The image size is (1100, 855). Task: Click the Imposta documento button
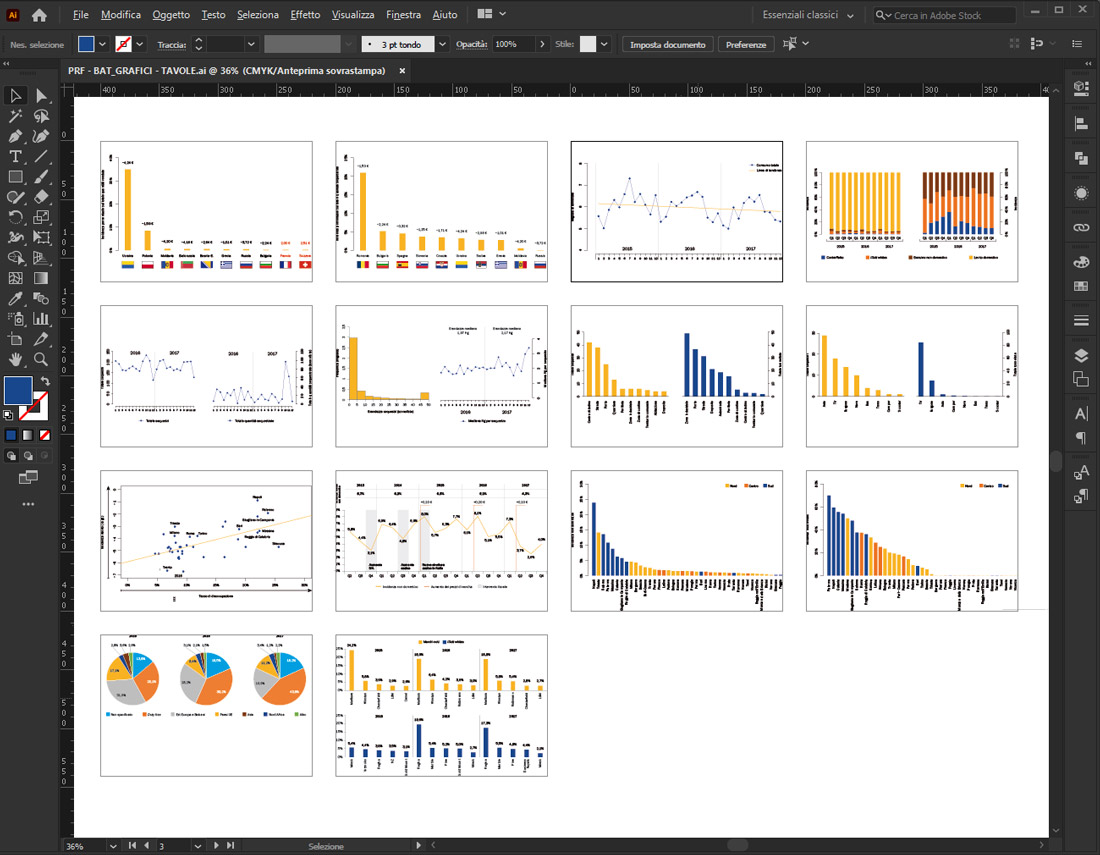(668, 45)
